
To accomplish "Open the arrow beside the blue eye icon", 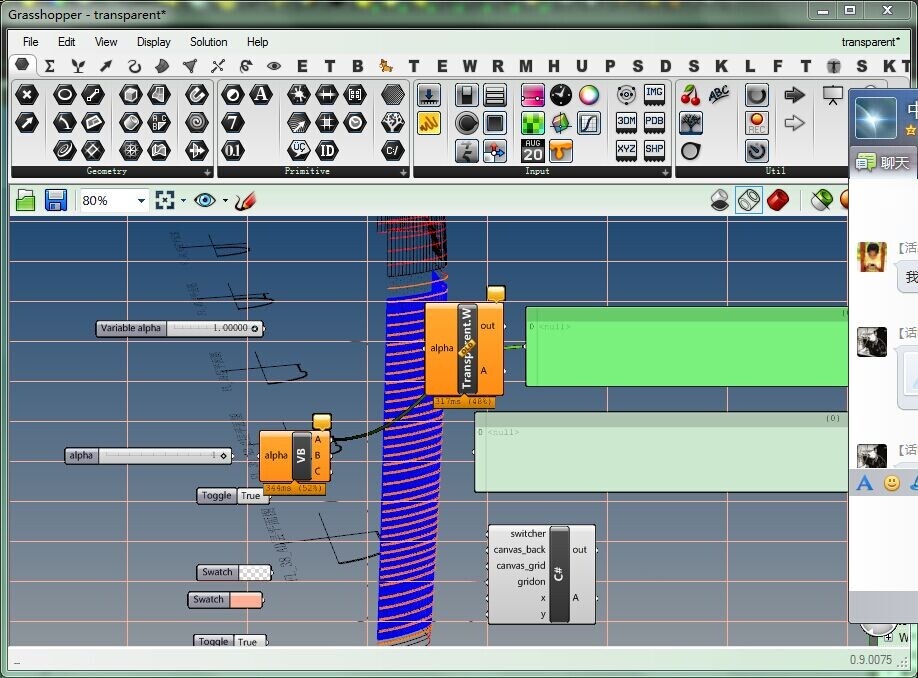I will 225,201.
